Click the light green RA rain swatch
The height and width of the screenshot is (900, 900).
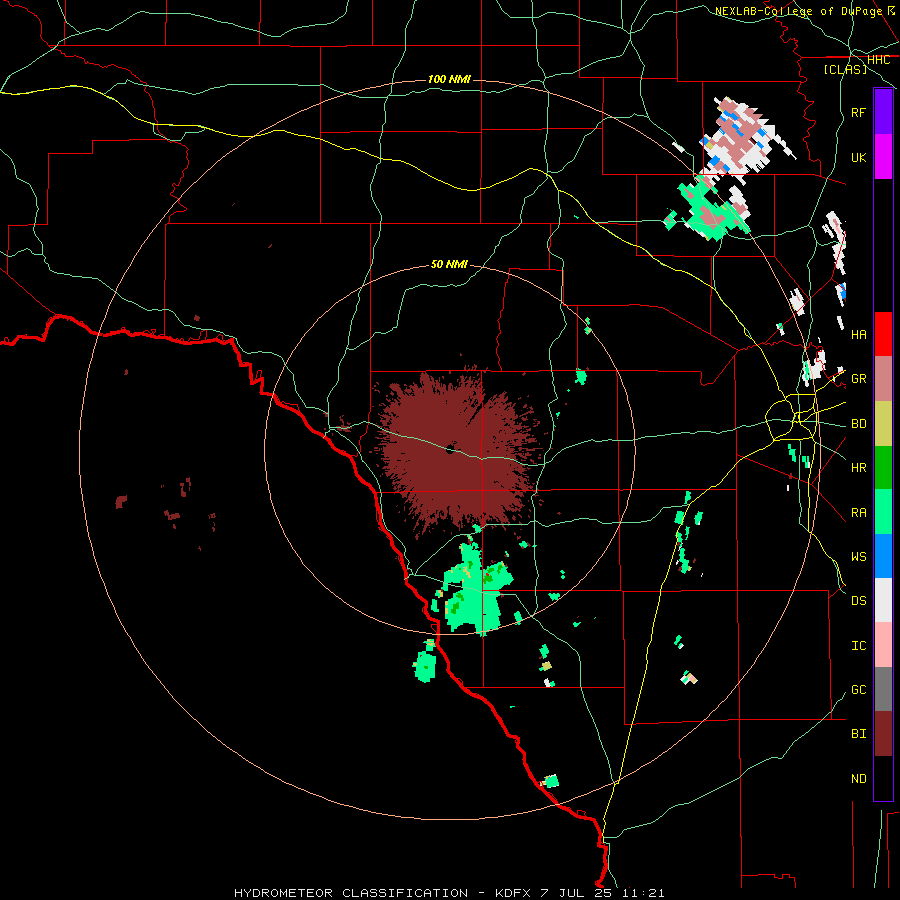(x=883, y=512)
